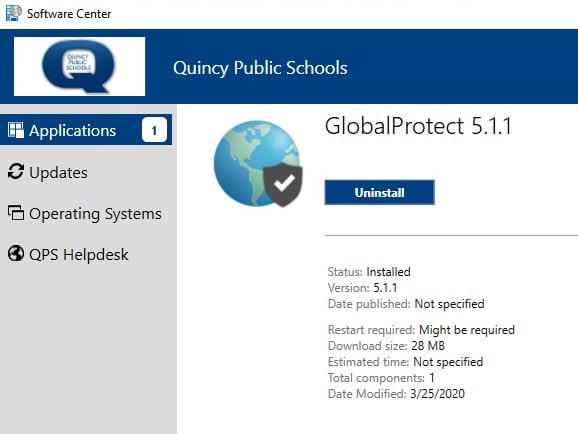Open the Applications section

pyautogui.click(x=86, y=130)
